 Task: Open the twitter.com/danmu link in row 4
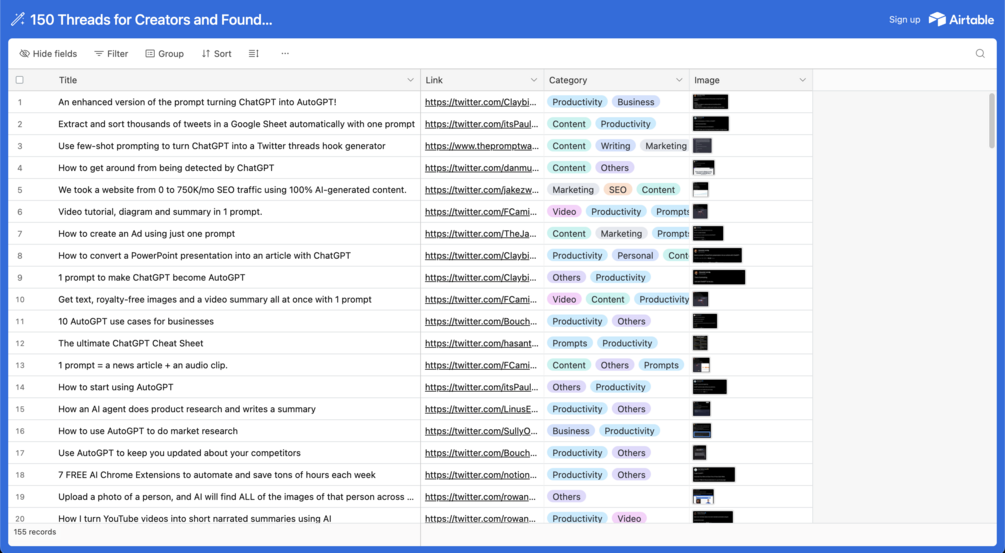[x=481, y=168]
